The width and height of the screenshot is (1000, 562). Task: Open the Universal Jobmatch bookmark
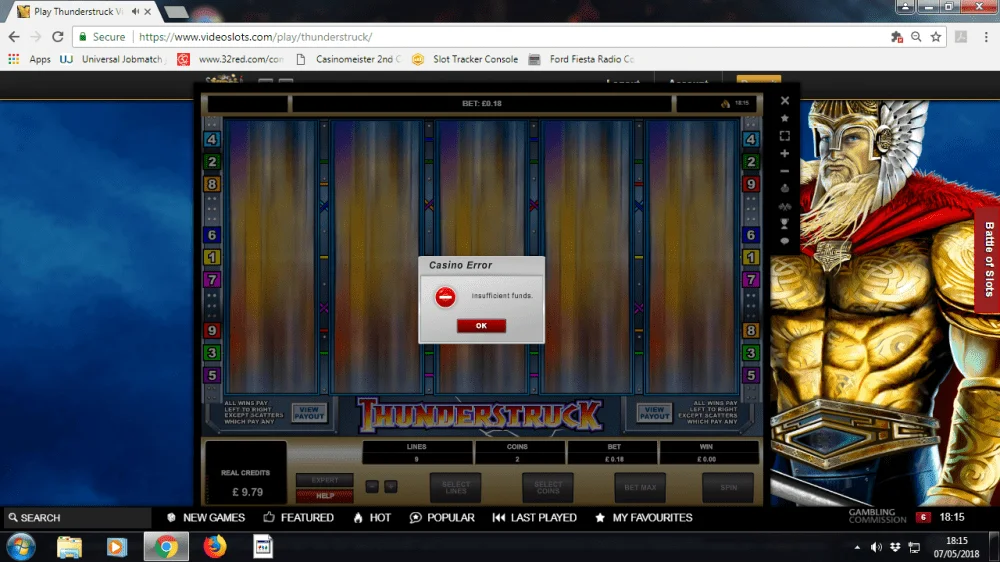tap(114, 59)
